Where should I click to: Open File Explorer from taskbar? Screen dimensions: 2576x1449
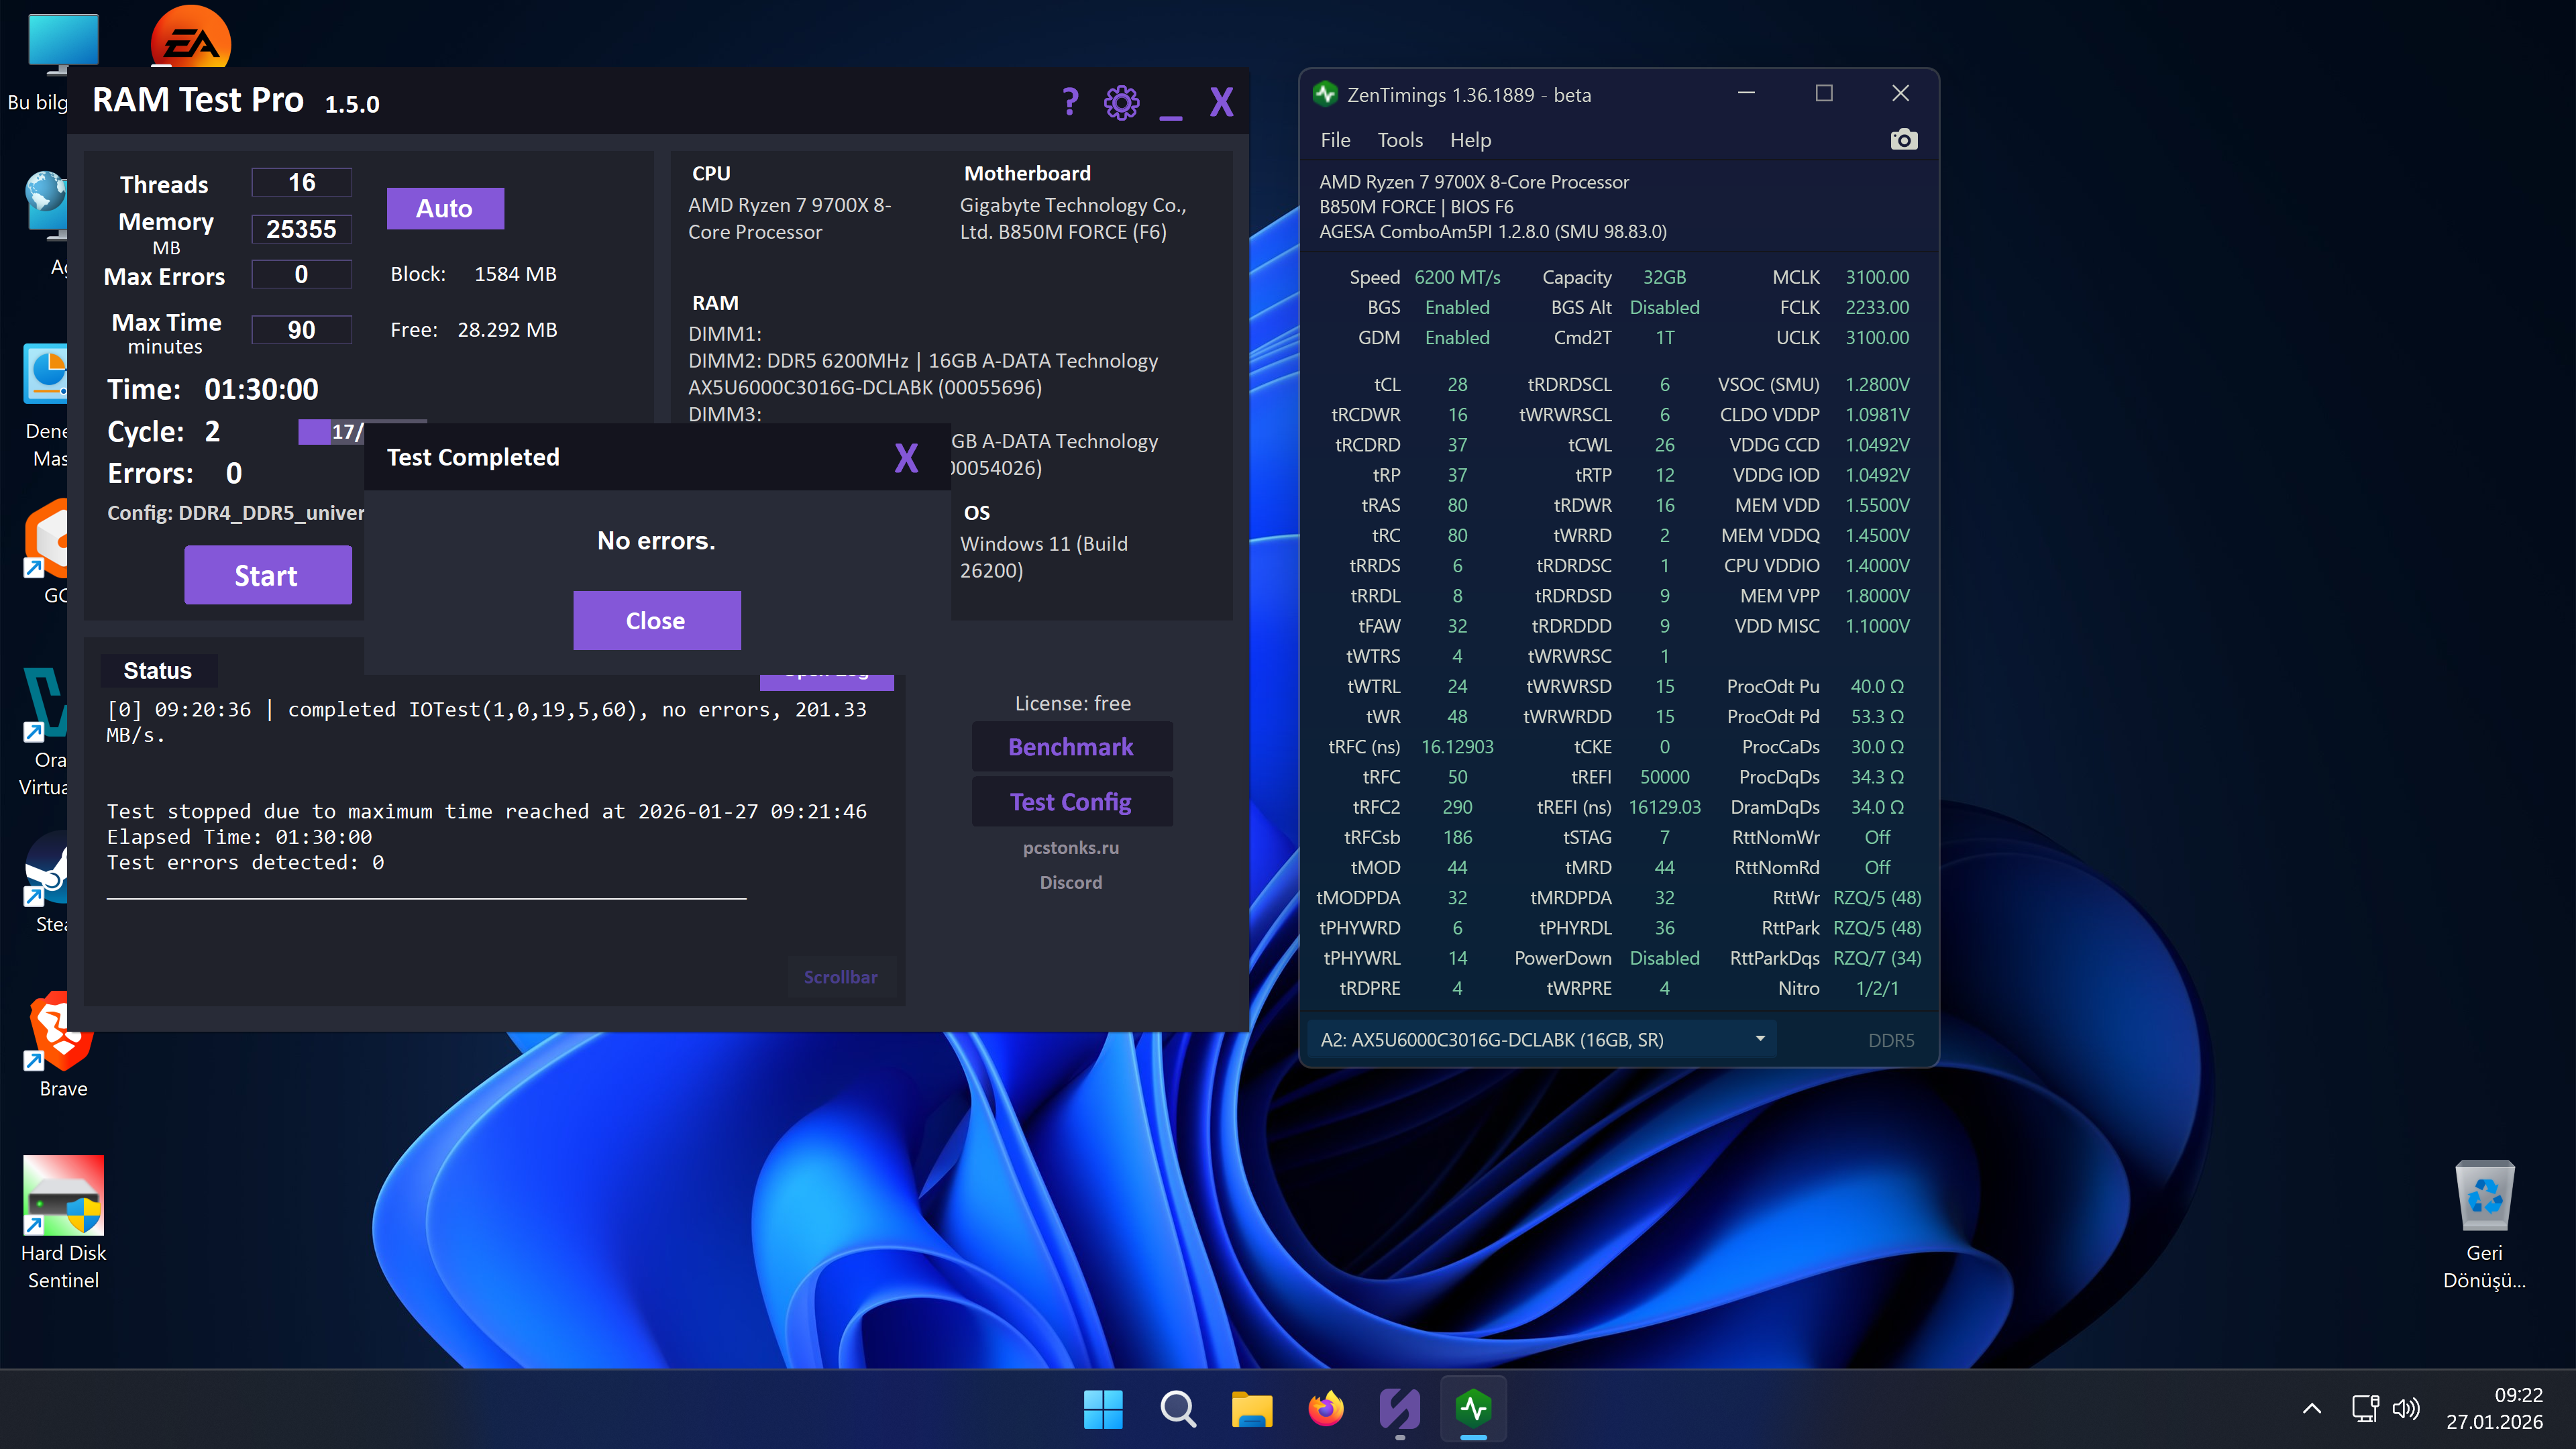[x=1252, y=1409]
